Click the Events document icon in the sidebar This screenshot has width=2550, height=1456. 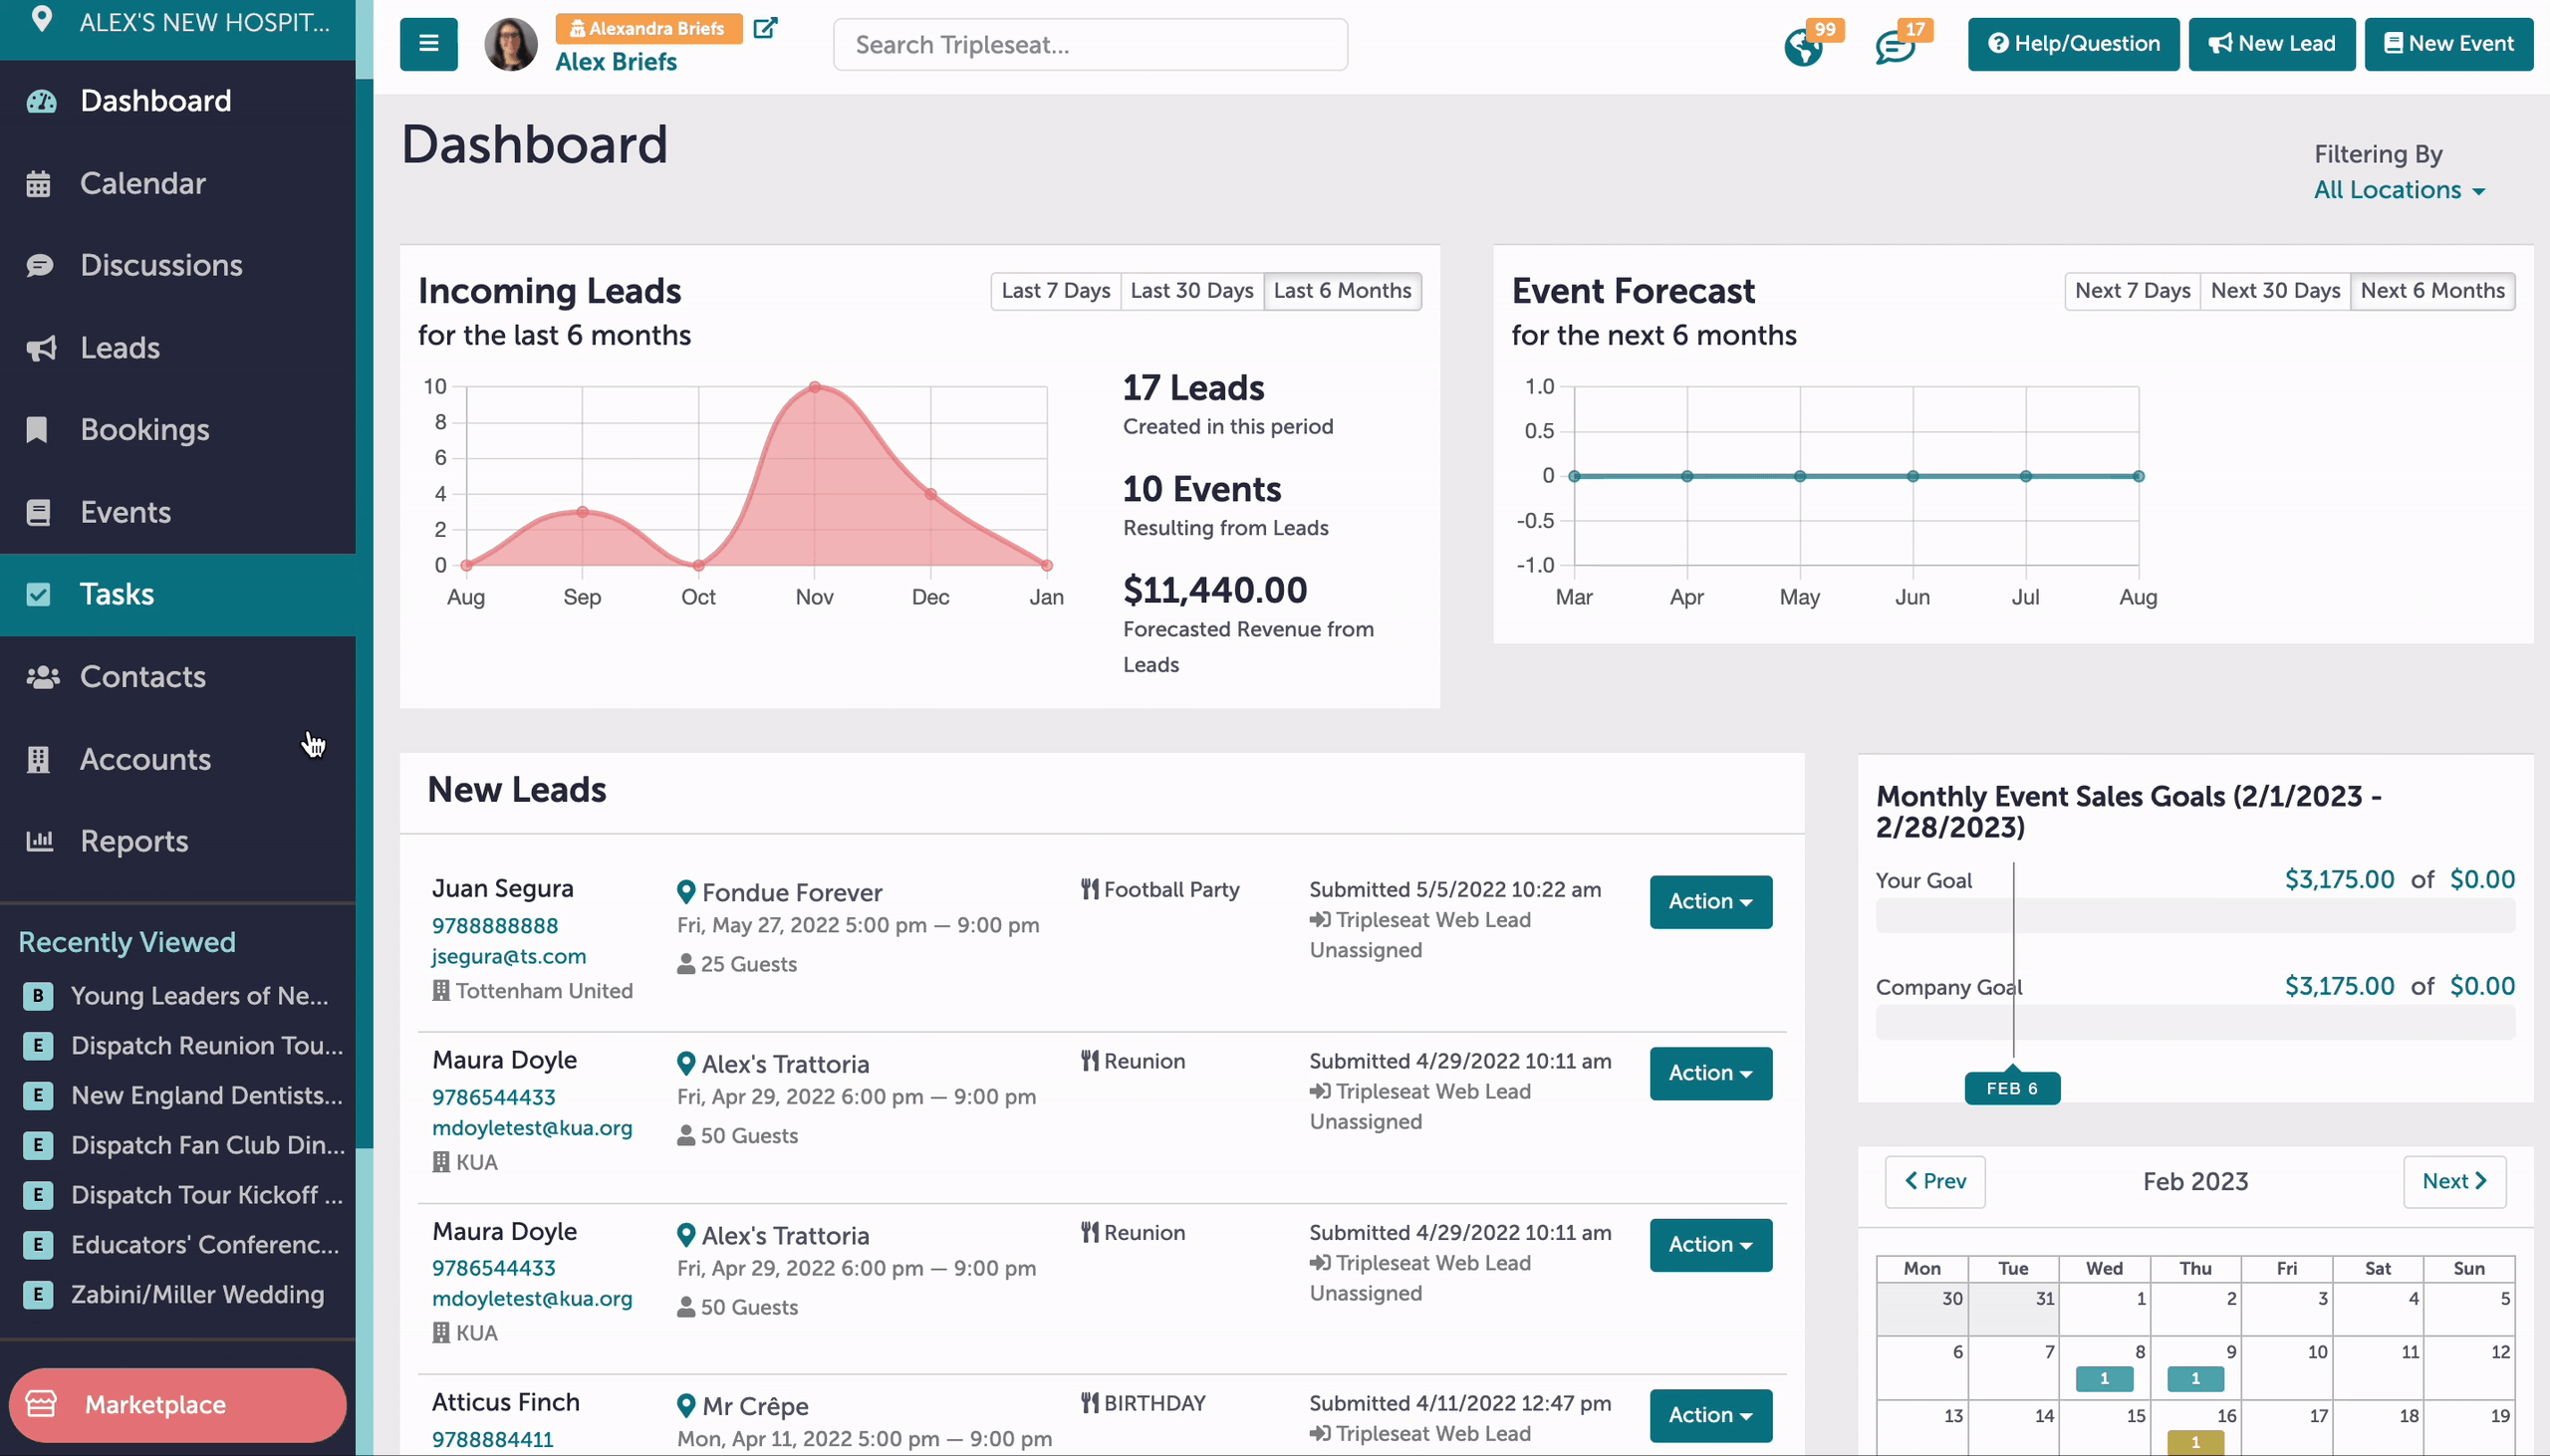coord(38,512)
